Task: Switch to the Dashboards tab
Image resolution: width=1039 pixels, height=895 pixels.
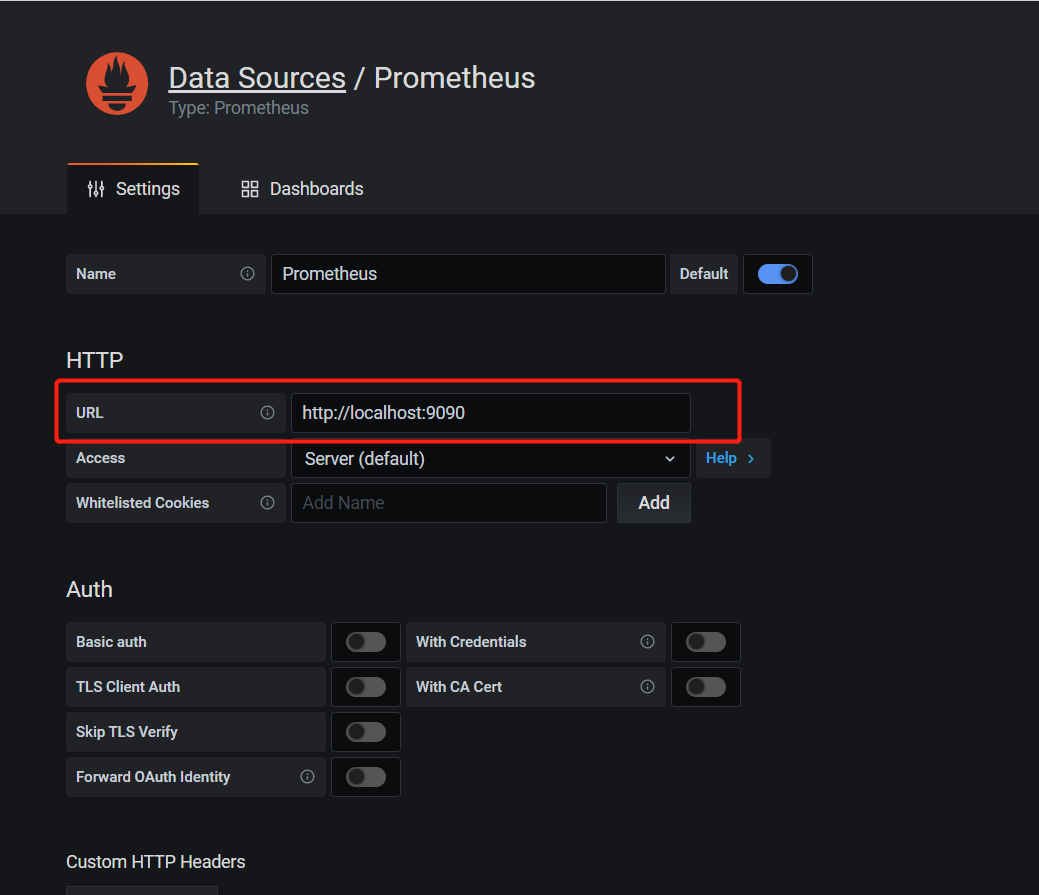Action: [x=302, y=189]
